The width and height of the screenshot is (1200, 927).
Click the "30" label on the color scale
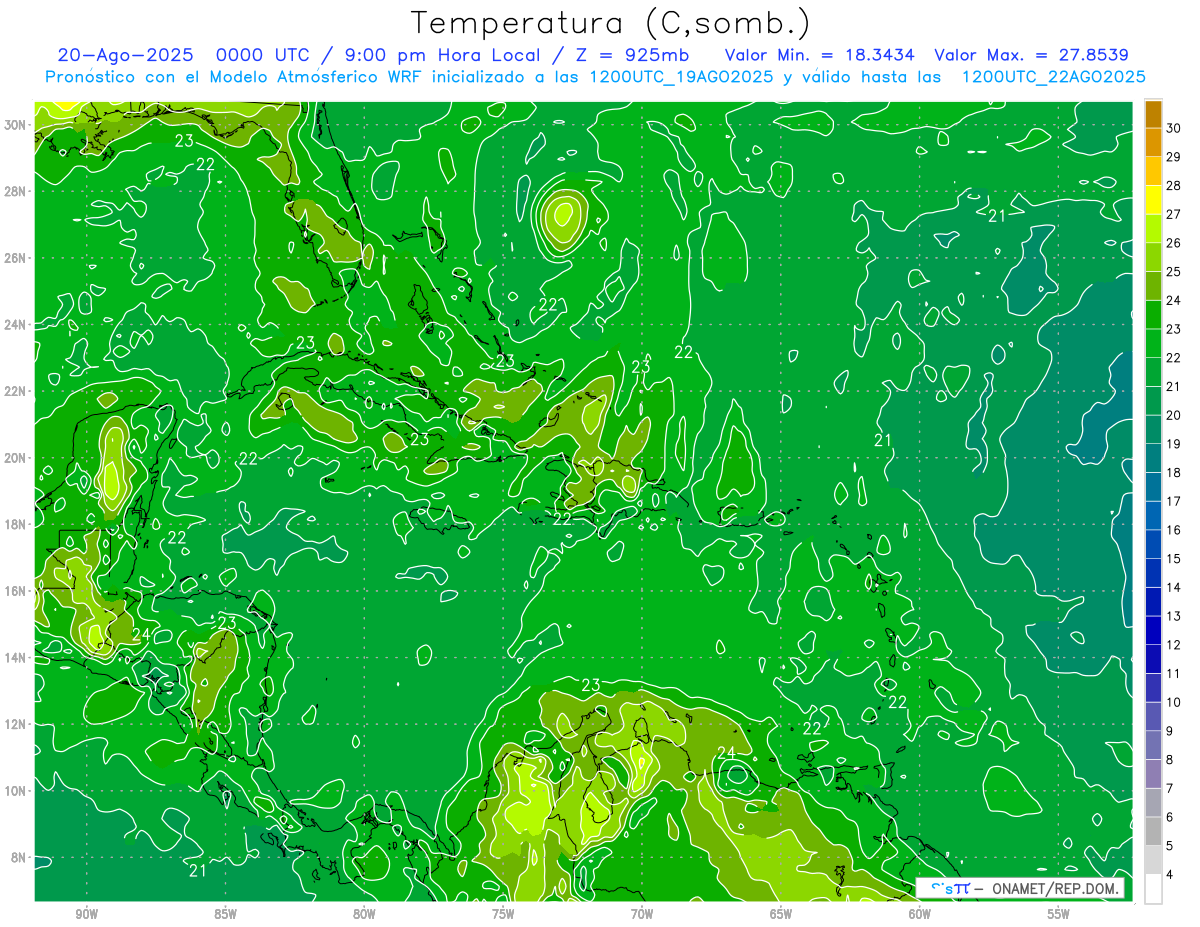click(x=1174, y=128)
